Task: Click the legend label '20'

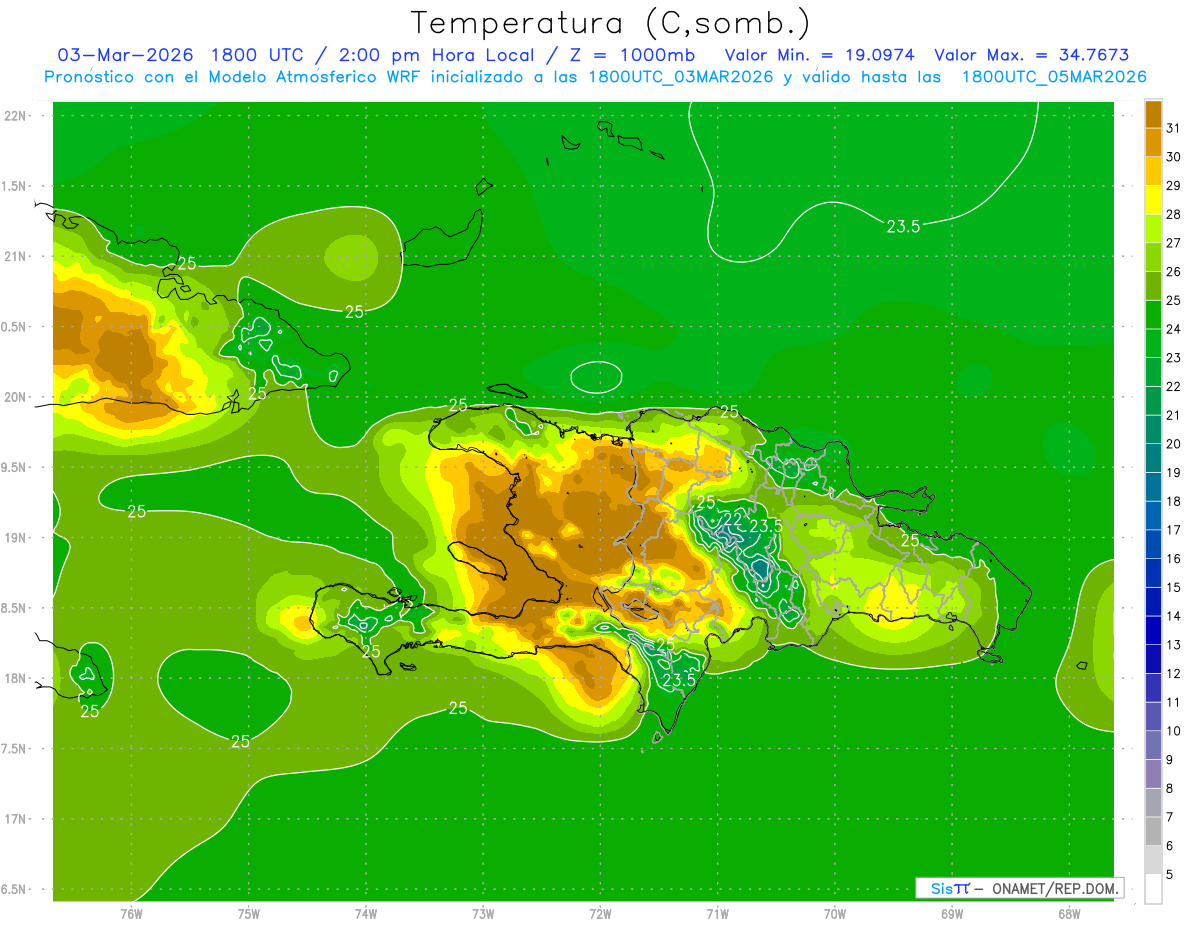Action: coord(1173,443)
